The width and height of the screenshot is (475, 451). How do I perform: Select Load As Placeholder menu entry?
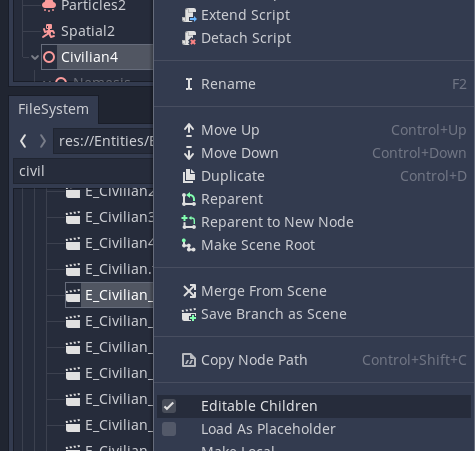pyautogui.click(x=314, y=429)
